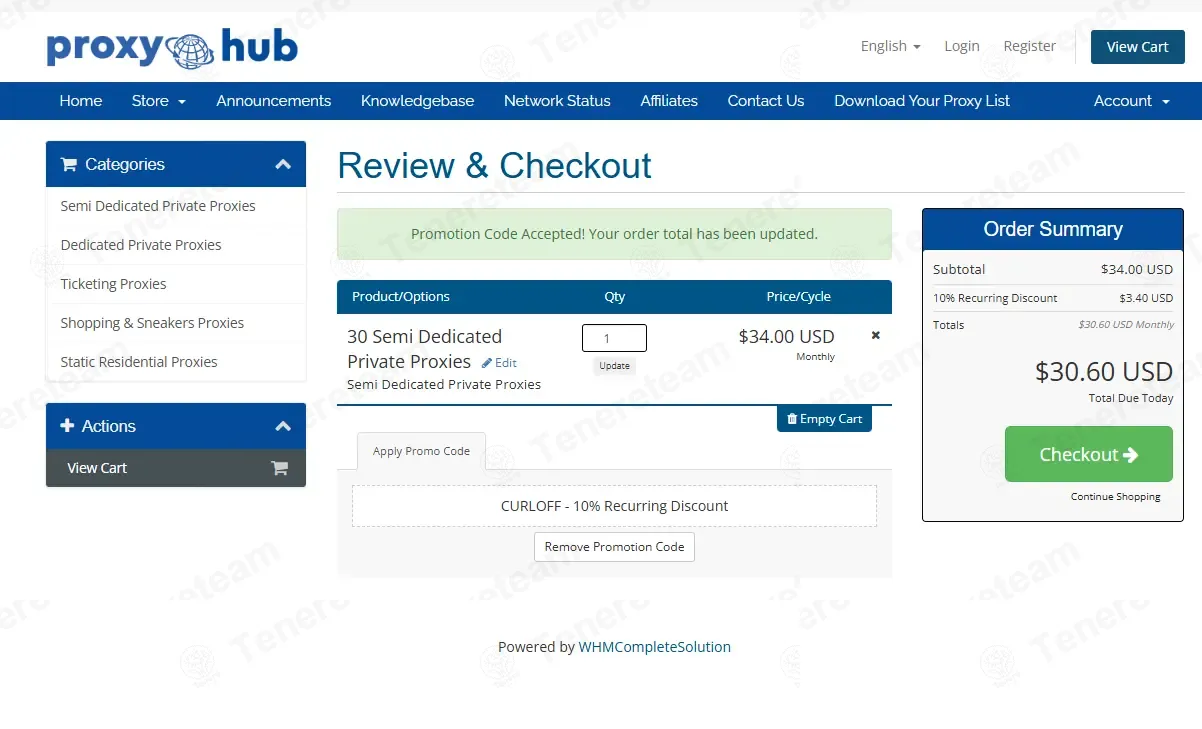1202x729 pixels.
Task: Select Static Residential Proxies category
Action: pos(176,362)
